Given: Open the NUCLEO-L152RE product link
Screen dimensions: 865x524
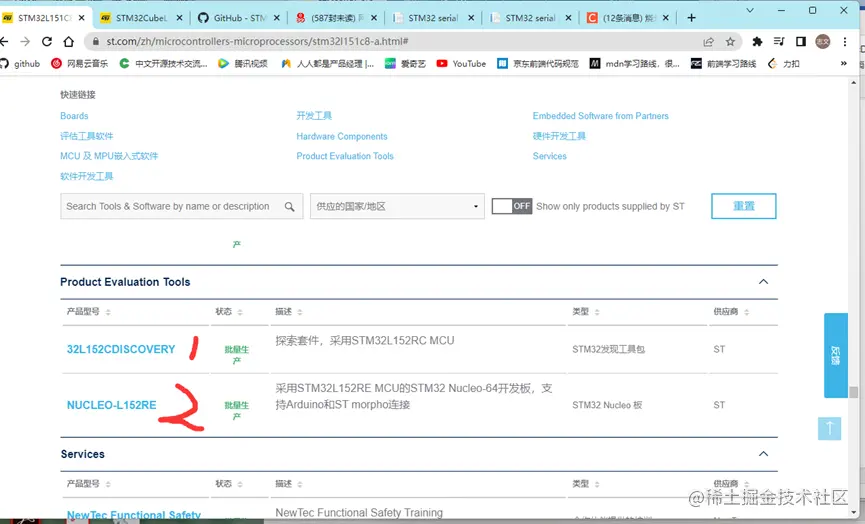Looking at the screenshot, I should [111, 405].
